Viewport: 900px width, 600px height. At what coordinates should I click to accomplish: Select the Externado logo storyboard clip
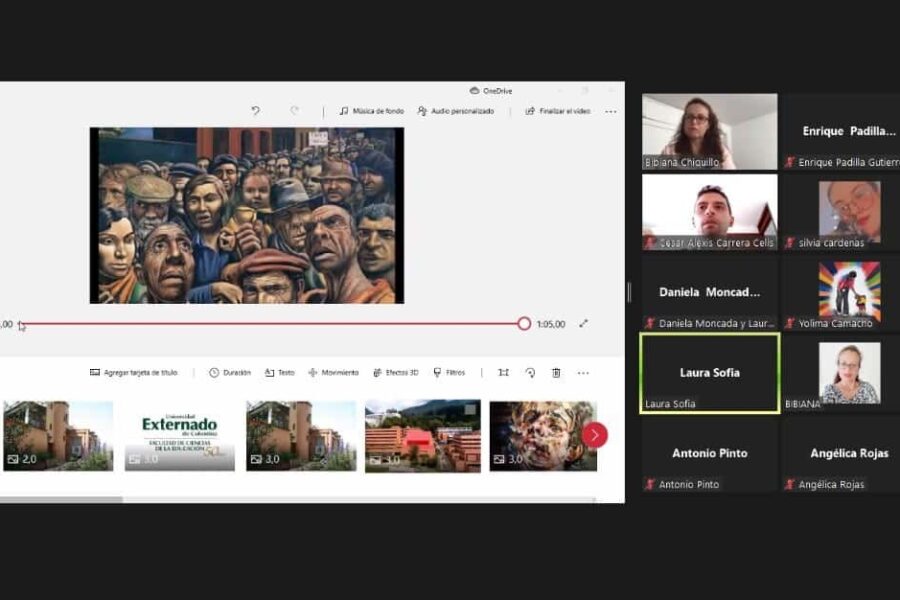click(x=180, y=435)
